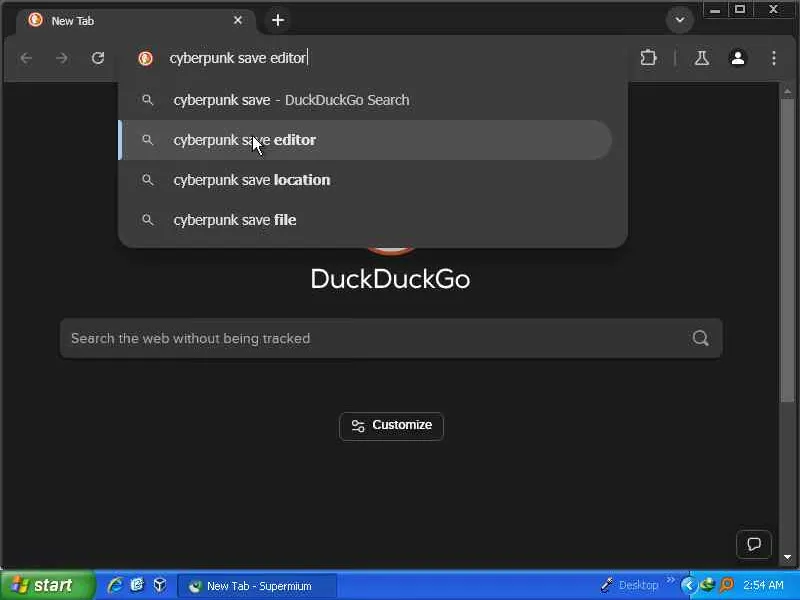800x600 pixels.
Task: Activate 'New Tab - Supermium' taskbar button
Action: click(257, 586)
